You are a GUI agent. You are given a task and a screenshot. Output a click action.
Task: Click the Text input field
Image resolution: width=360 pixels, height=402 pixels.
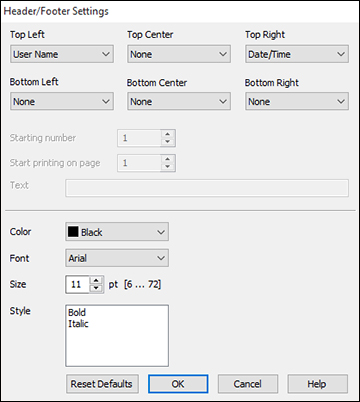coord(207,188)
